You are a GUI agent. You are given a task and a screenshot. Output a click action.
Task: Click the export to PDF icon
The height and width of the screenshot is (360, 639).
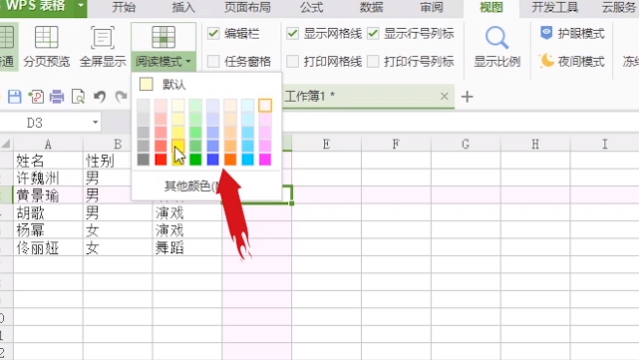[x=36, y=97]
